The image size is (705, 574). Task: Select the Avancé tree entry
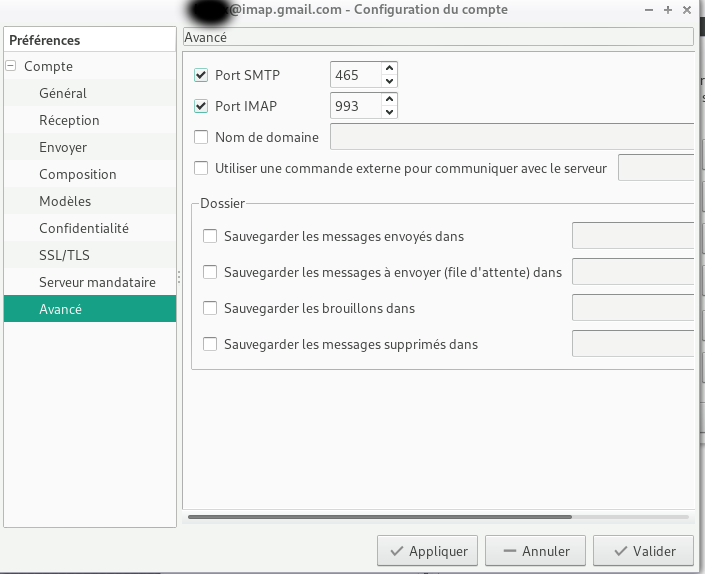coord(90,309)
